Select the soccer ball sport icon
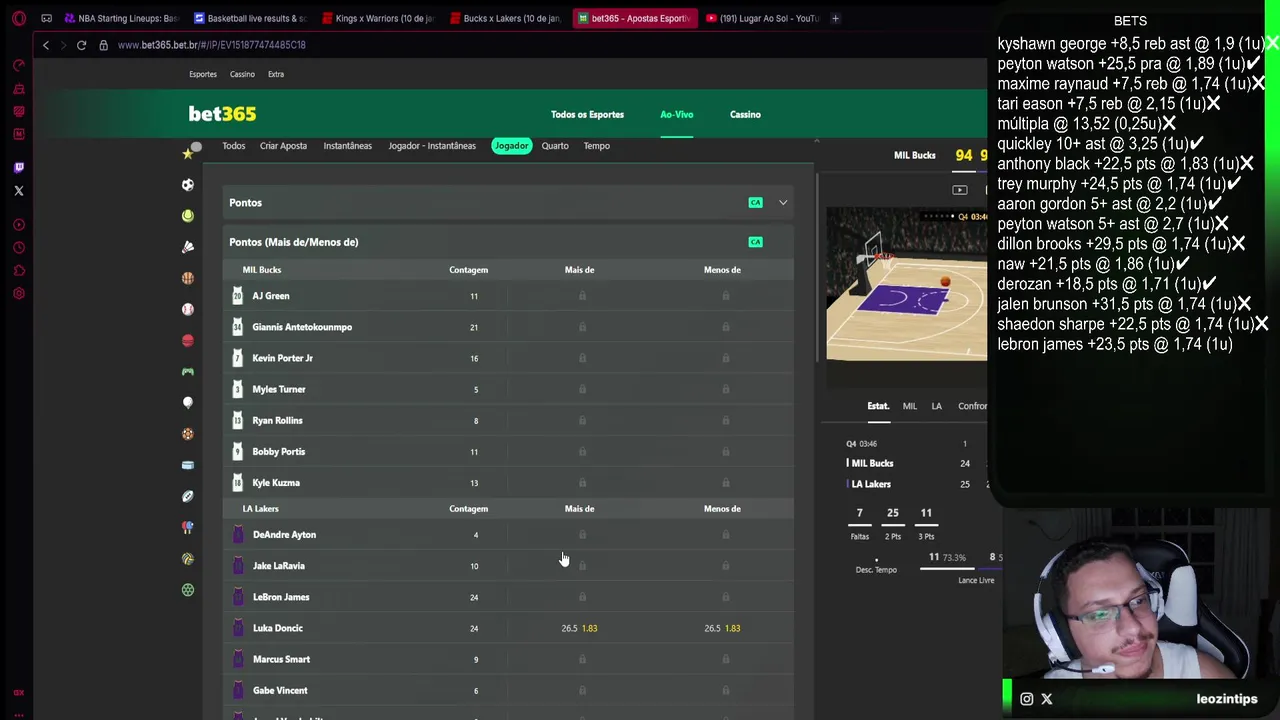 [187, 185]
